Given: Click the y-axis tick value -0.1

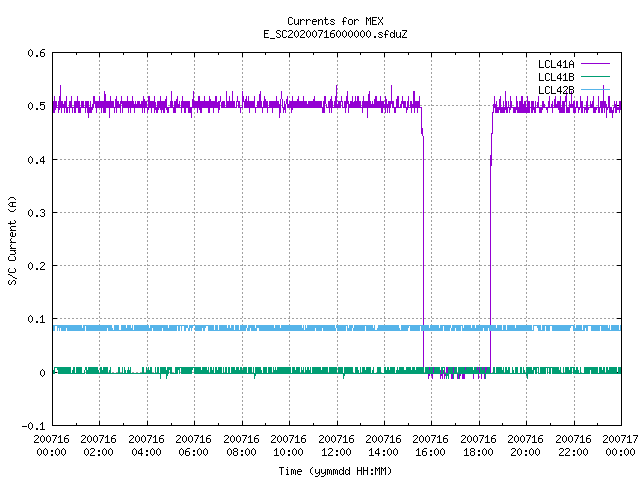Looking at the screenshot, I should pyautogui.click(x=33, y=426).
